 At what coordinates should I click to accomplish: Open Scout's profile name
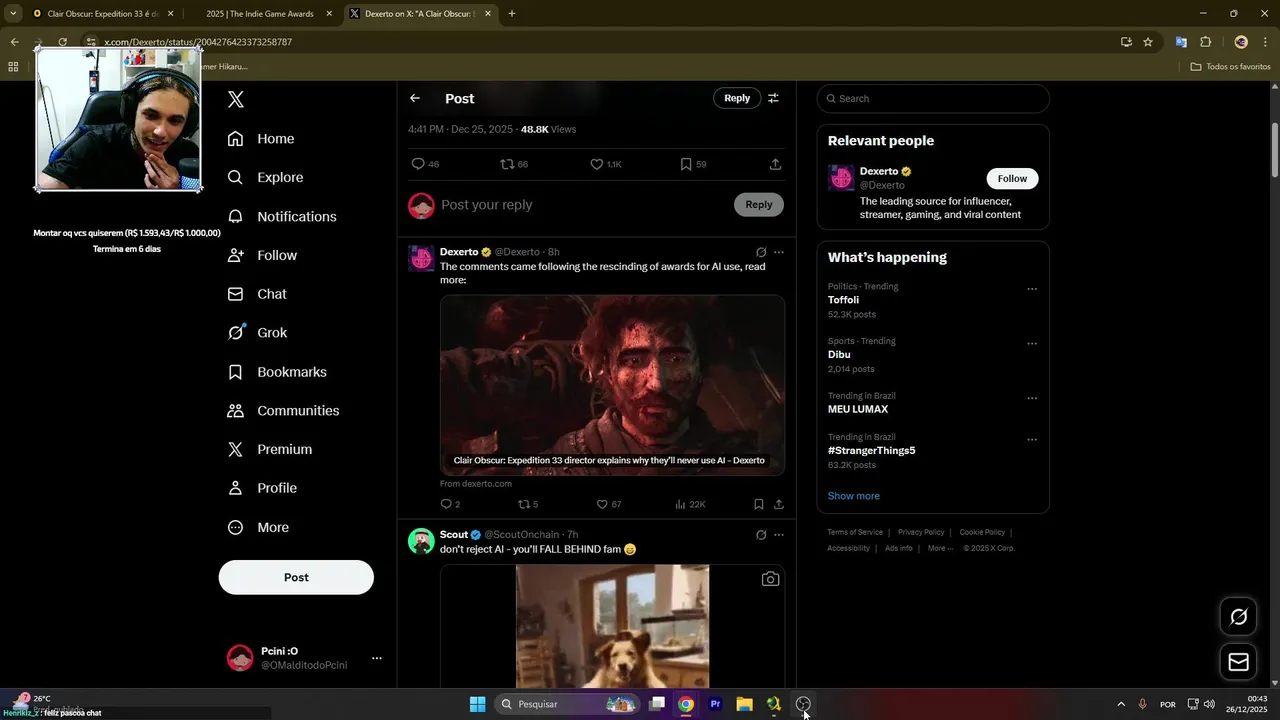tap(454, 535)
